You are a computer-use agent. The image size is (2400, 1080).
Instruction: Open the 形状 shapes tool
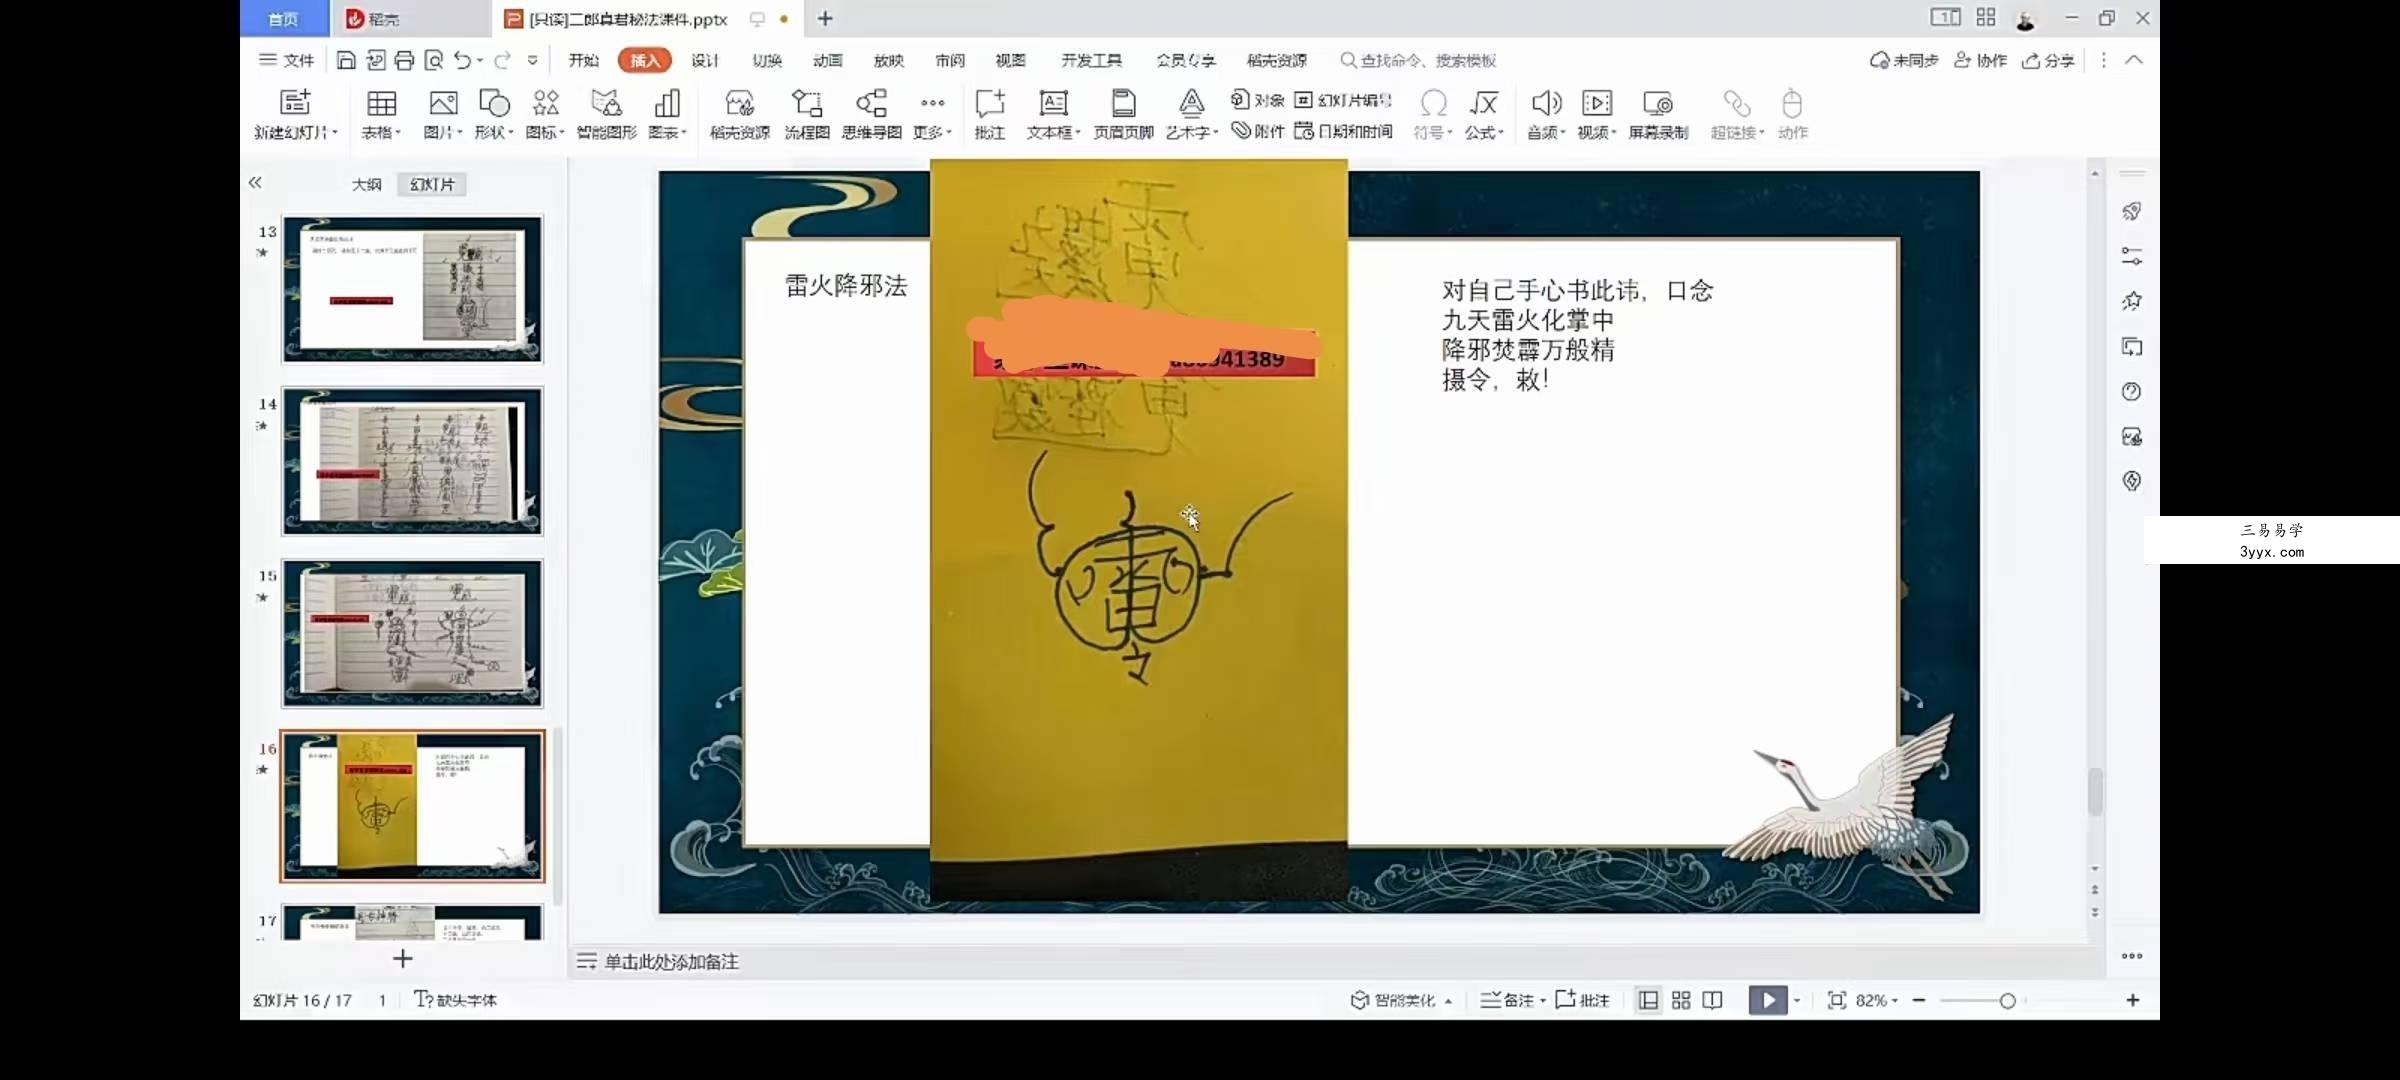[494, 114]
